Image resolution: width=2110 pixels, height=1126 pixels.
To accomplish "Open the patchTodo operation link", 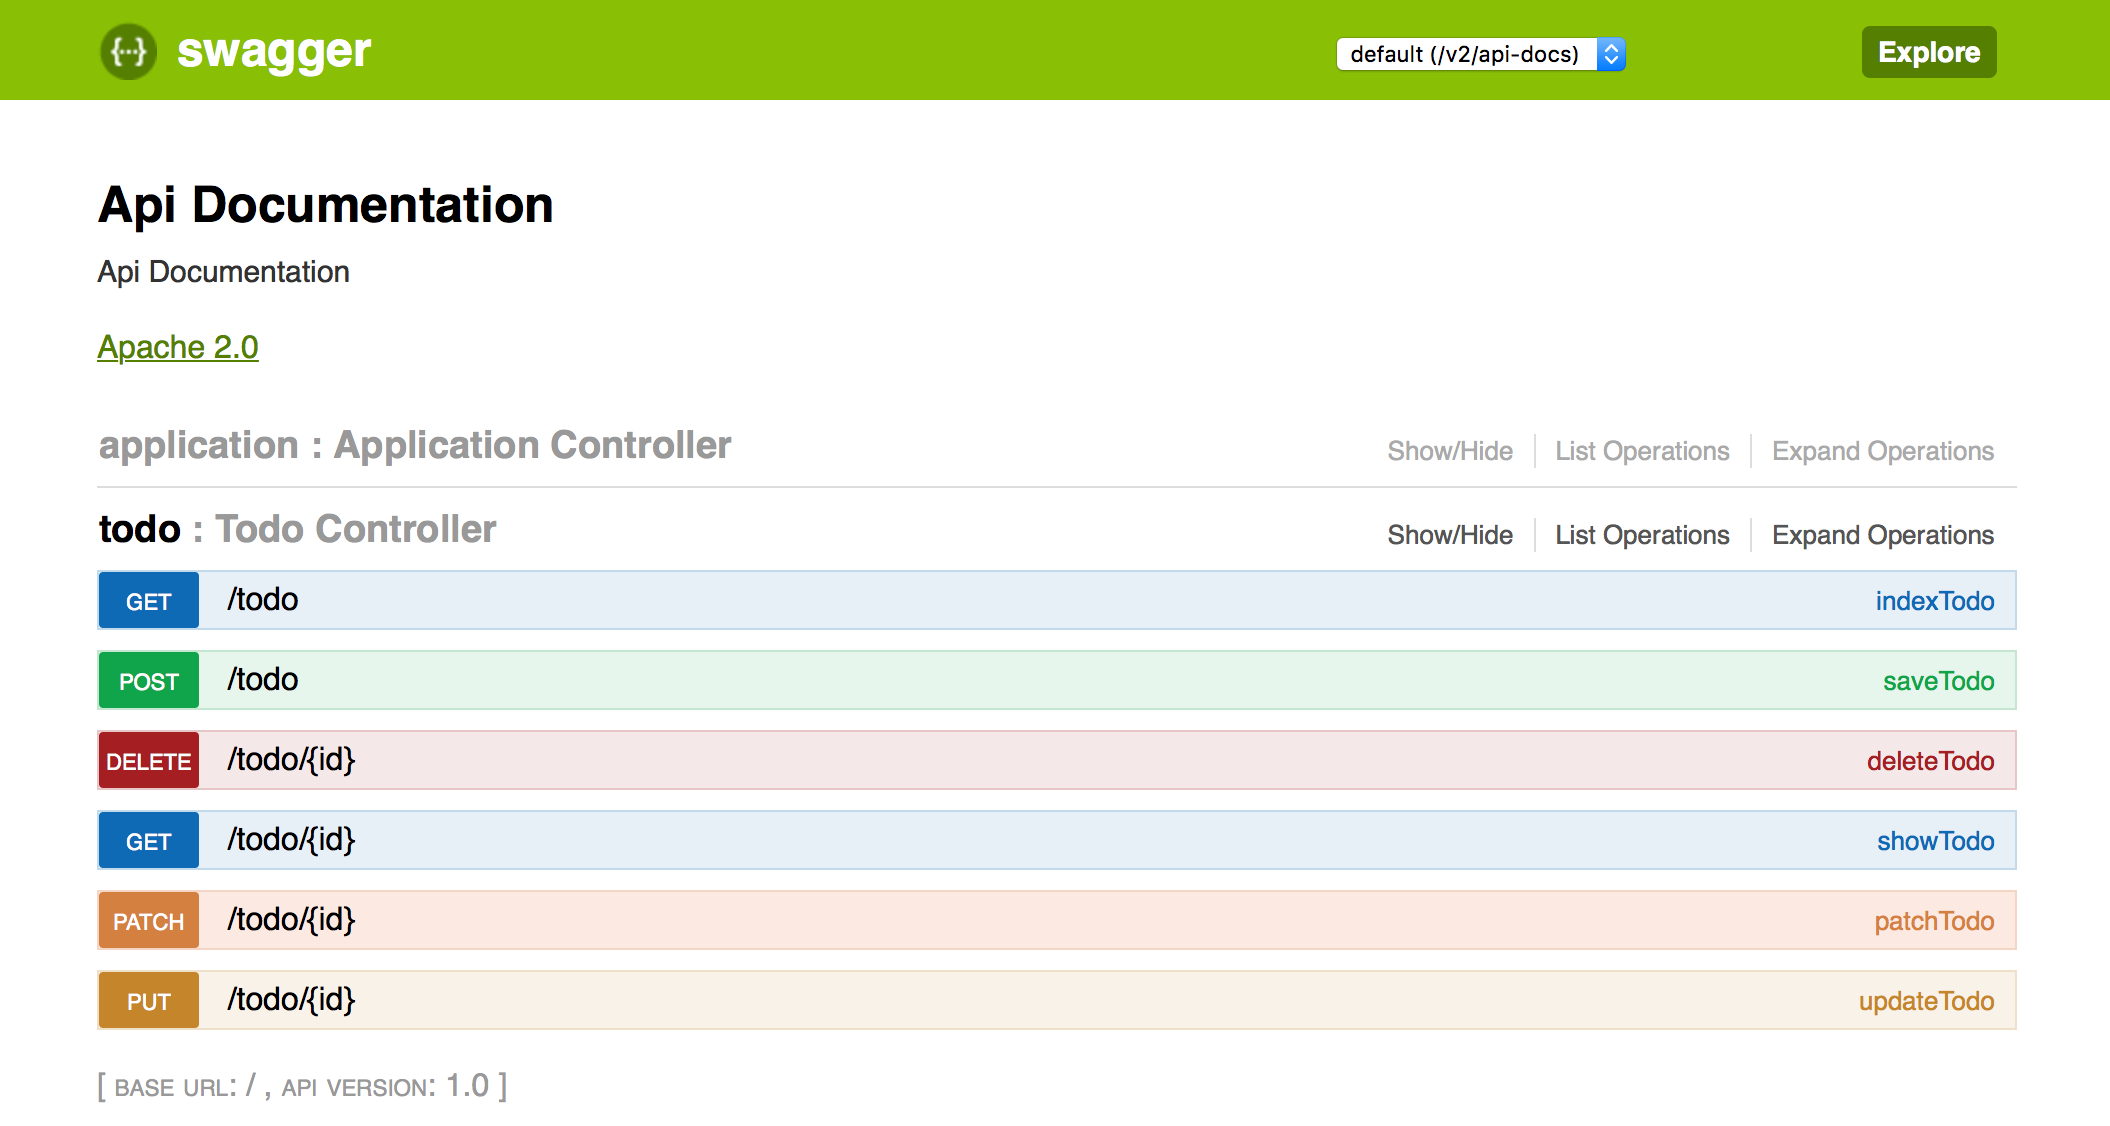I will coord(1935,921).
